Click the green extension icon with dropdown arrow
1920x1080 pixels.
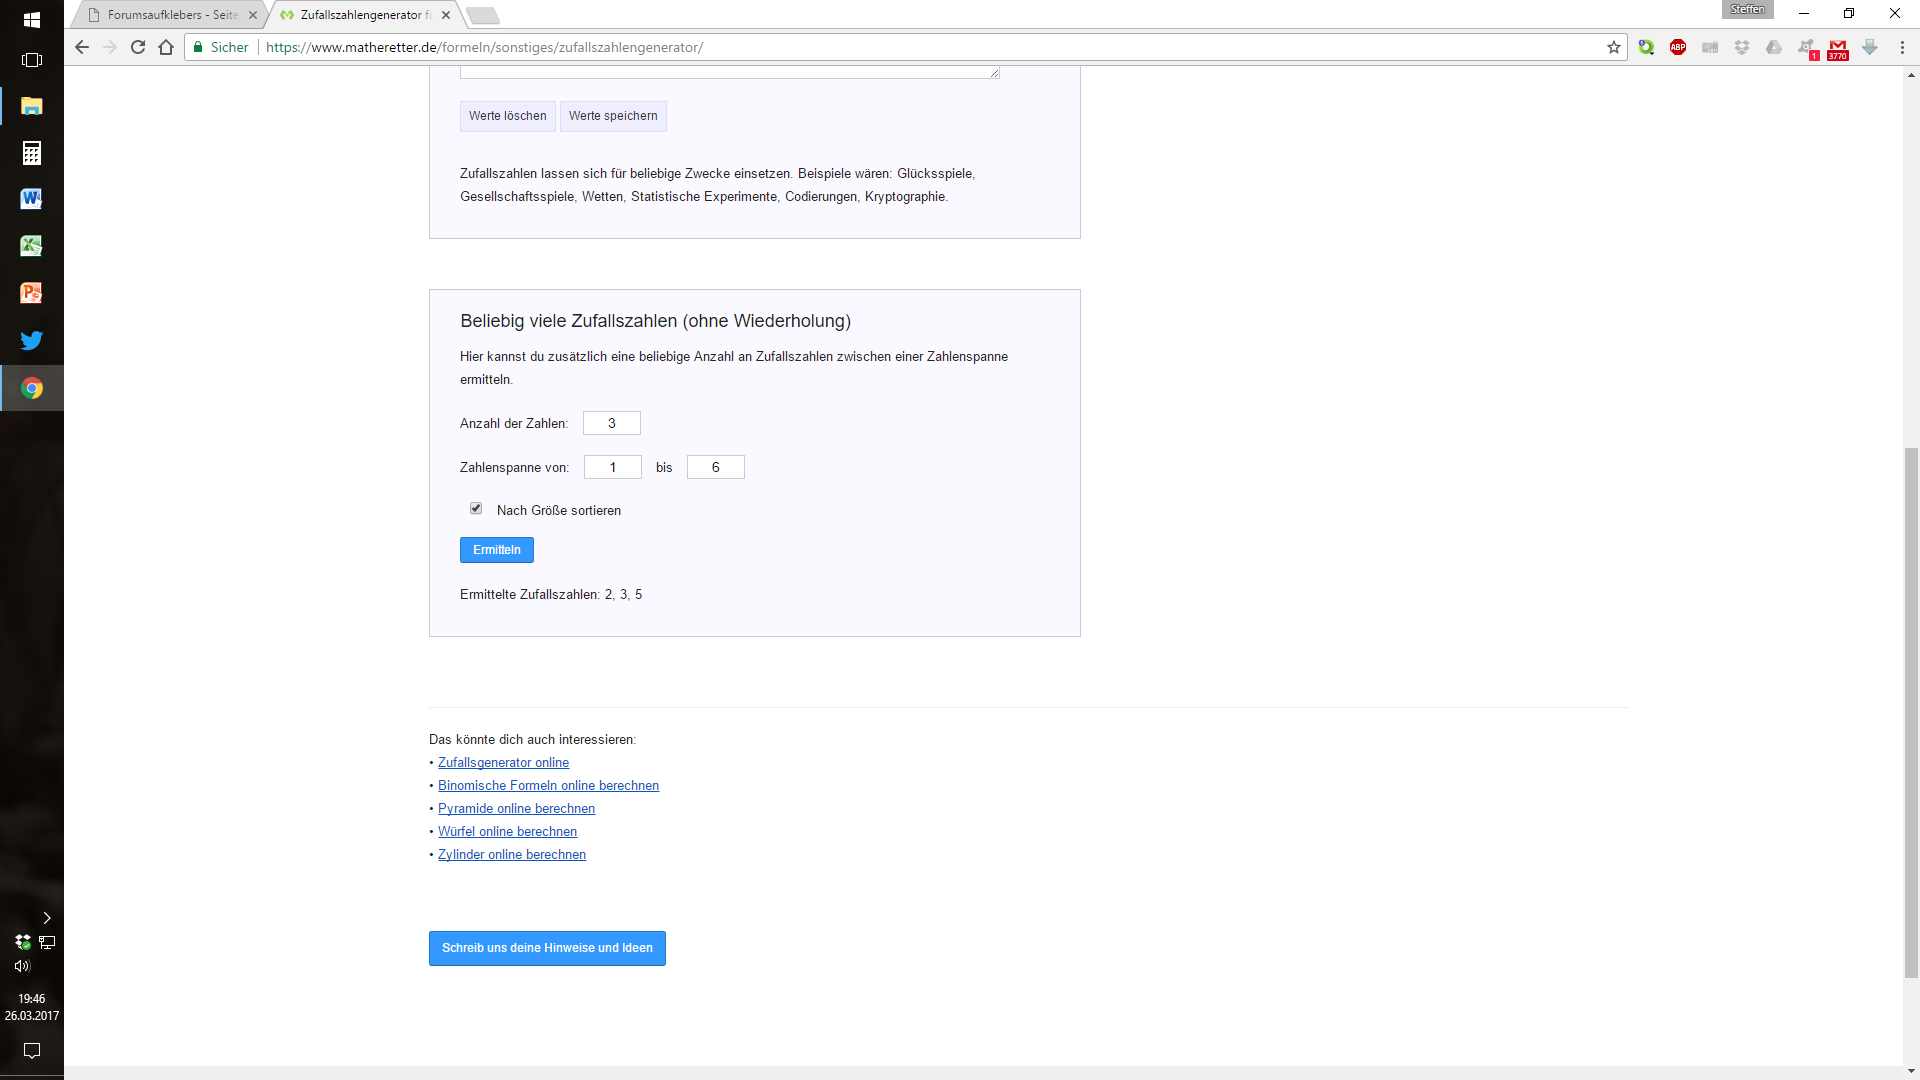pos(1646,47)
